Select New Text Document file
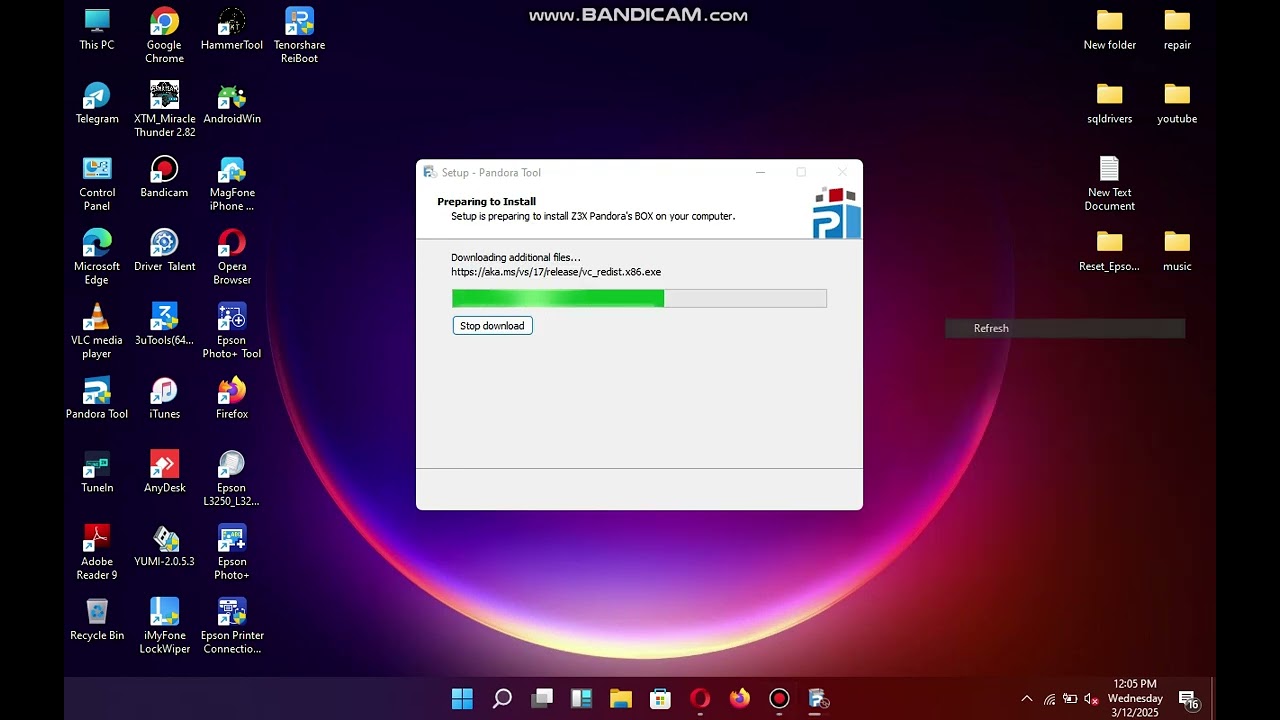The height and width of the screenshot is (720, 1280). [x=1110, y=184]
